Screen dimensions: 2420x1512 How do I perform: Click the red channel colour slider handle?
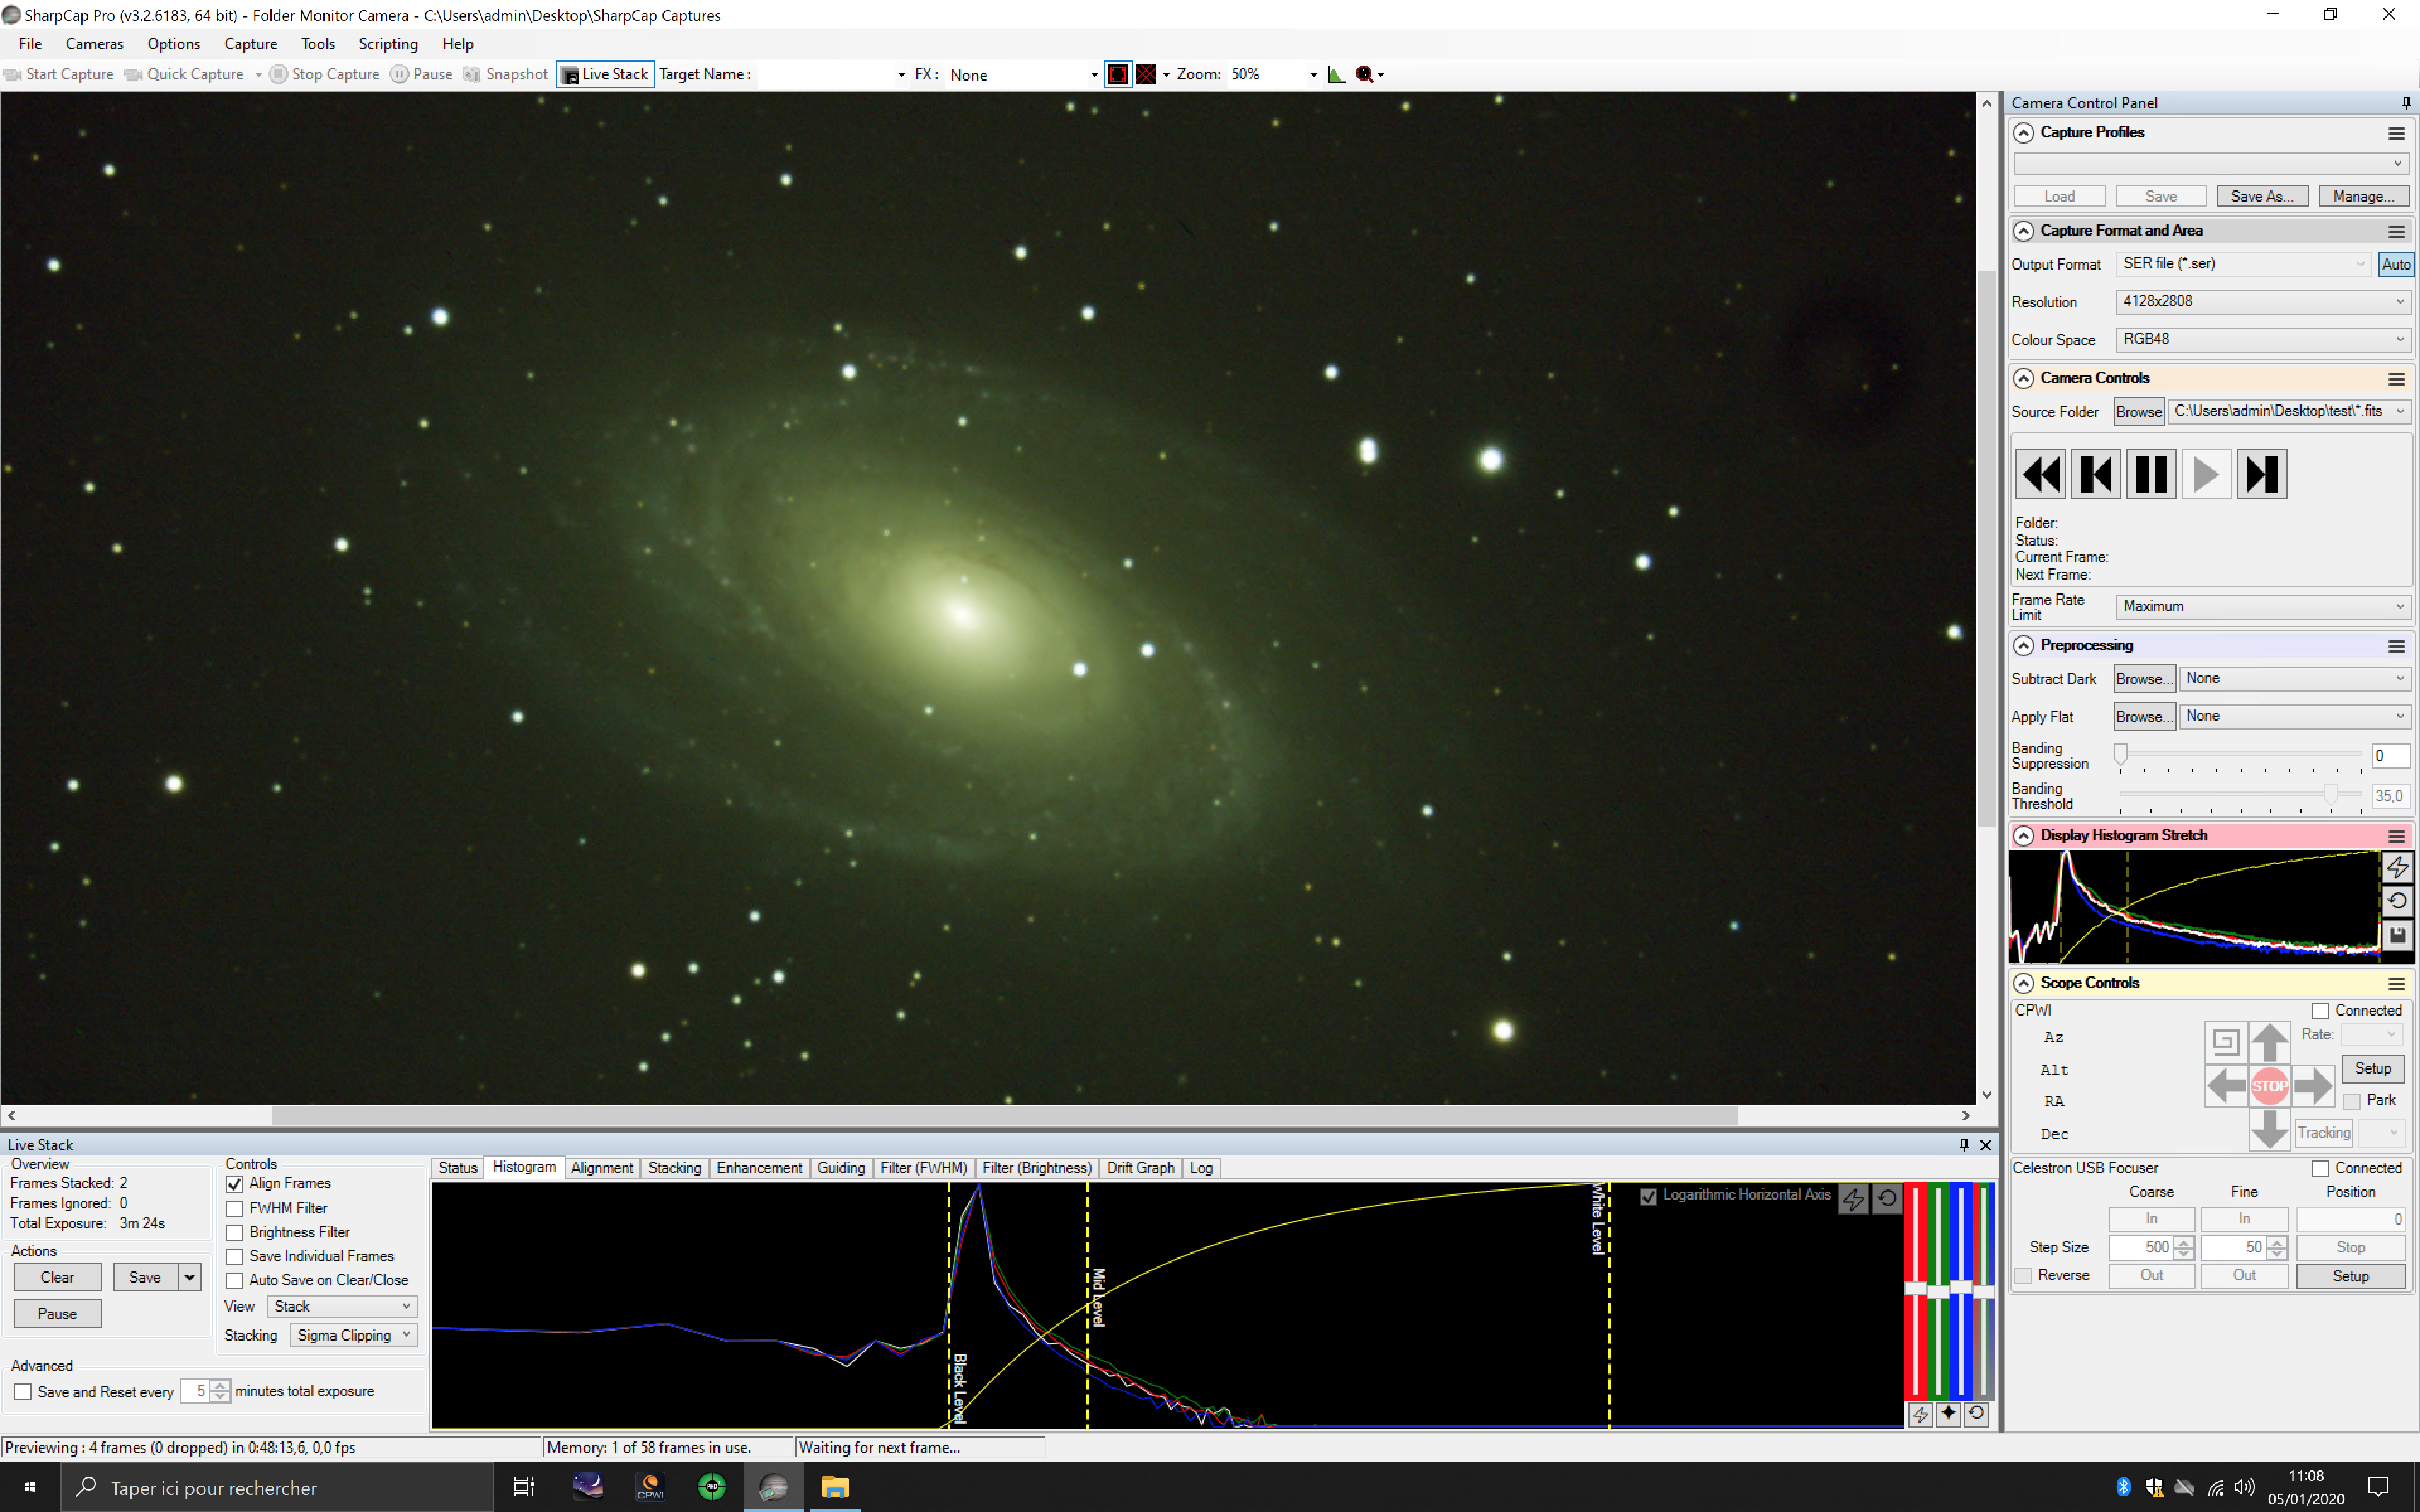pos(1915,1289)
